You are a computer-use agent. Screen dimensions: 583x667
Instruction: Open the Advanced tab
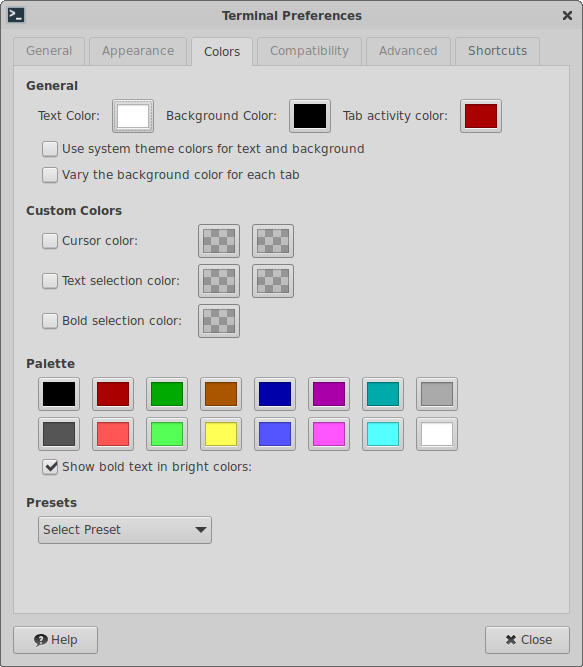(x=408, y=51)
